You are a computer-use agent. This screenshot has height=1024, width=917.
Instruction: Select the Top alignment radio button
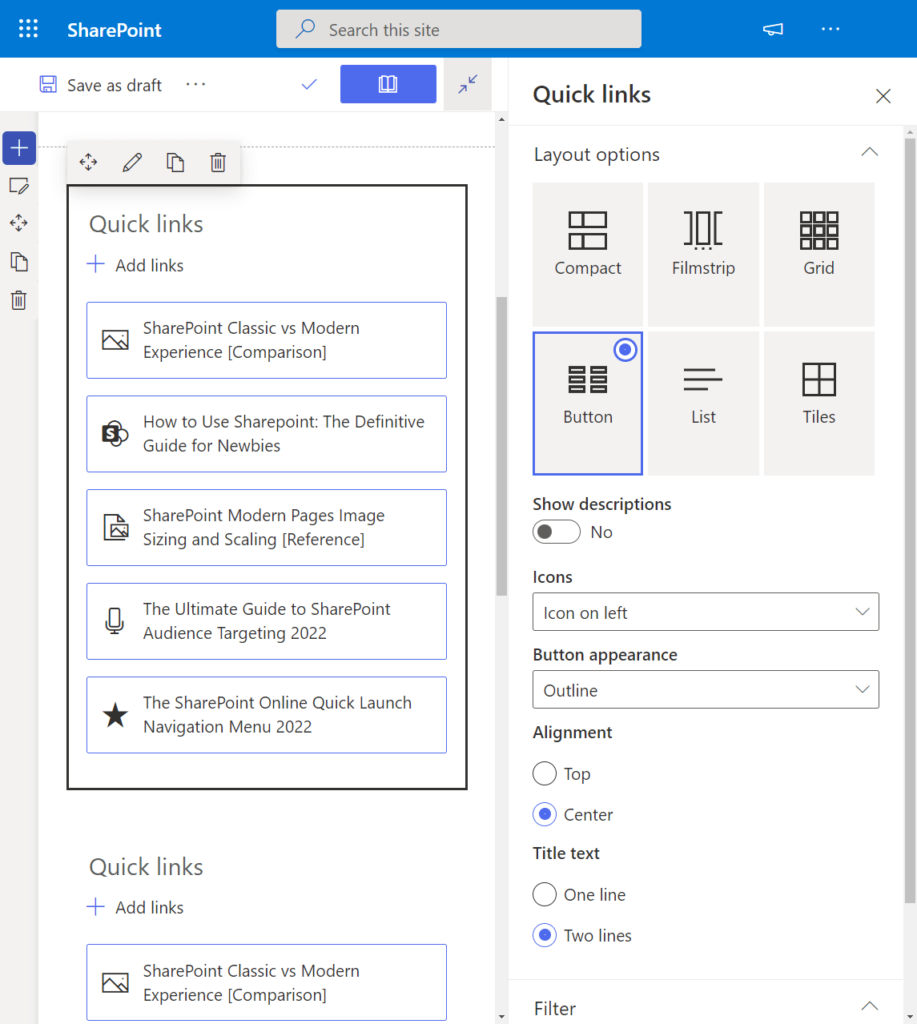click(545, 773)
